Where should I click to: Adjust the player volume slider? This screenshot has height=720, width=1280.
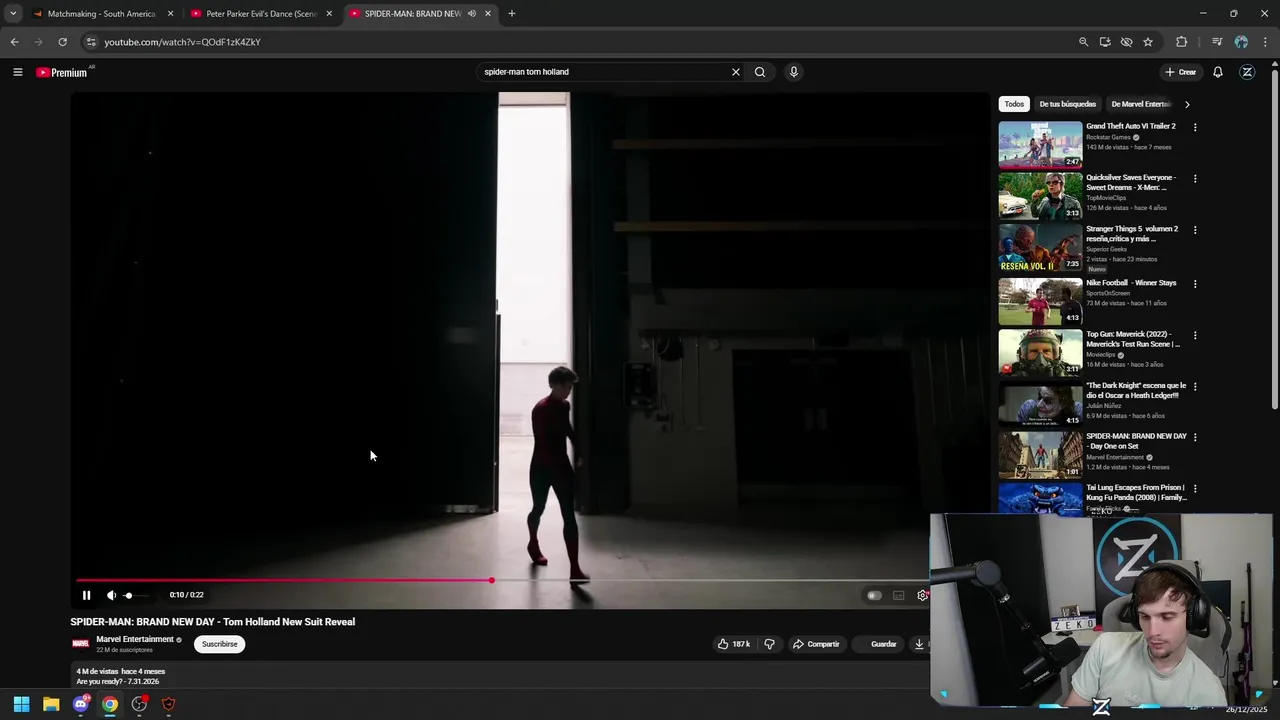coord(136,595)
